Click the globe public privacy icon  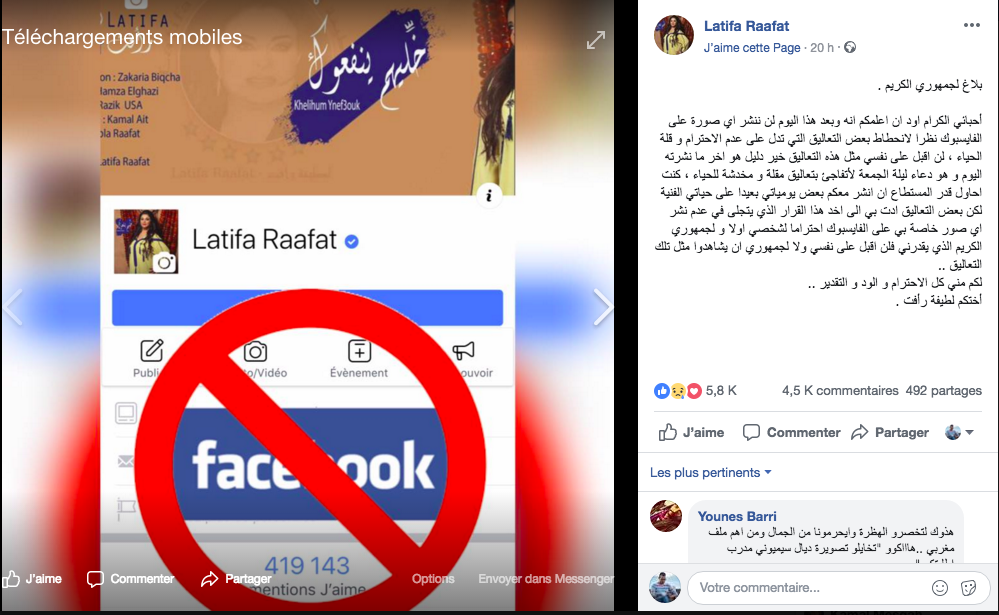click(850, 47)
